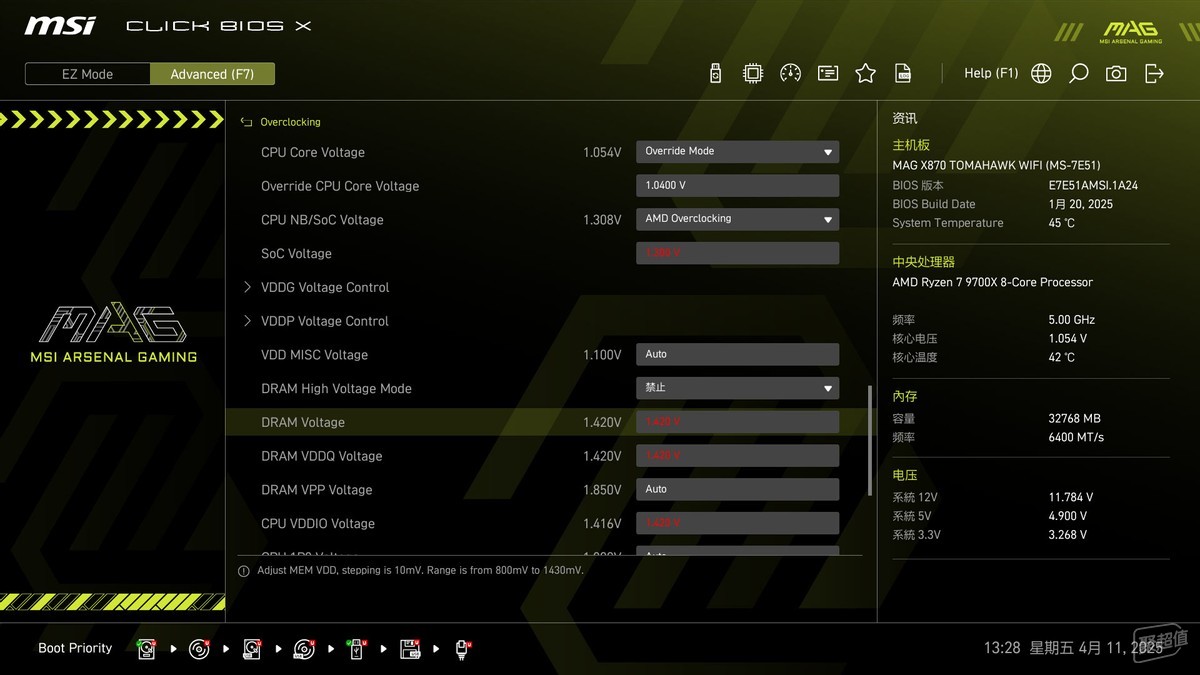Click the 32768 MB memory capacity value

(1074, 418)
